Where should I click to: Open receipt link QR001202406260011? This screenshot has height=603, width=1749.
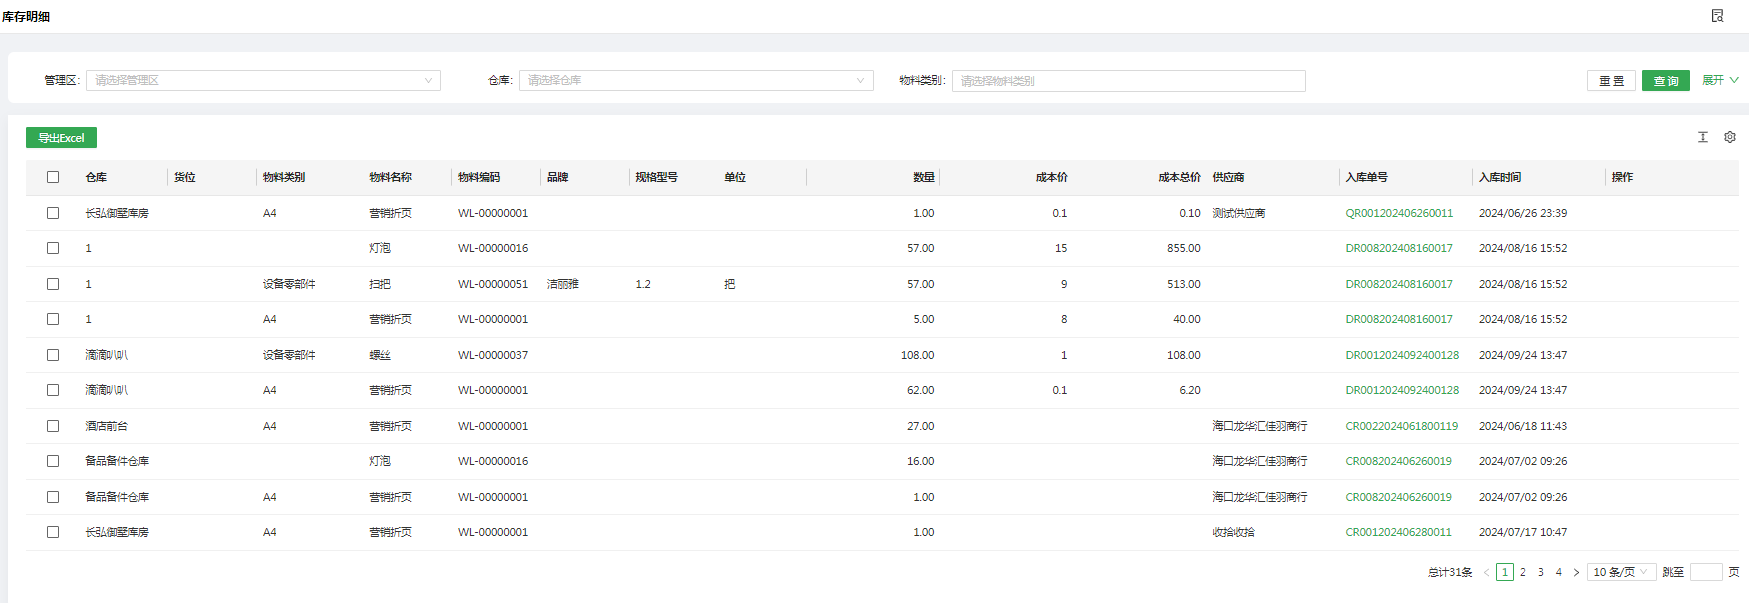tap(1399, 213)
